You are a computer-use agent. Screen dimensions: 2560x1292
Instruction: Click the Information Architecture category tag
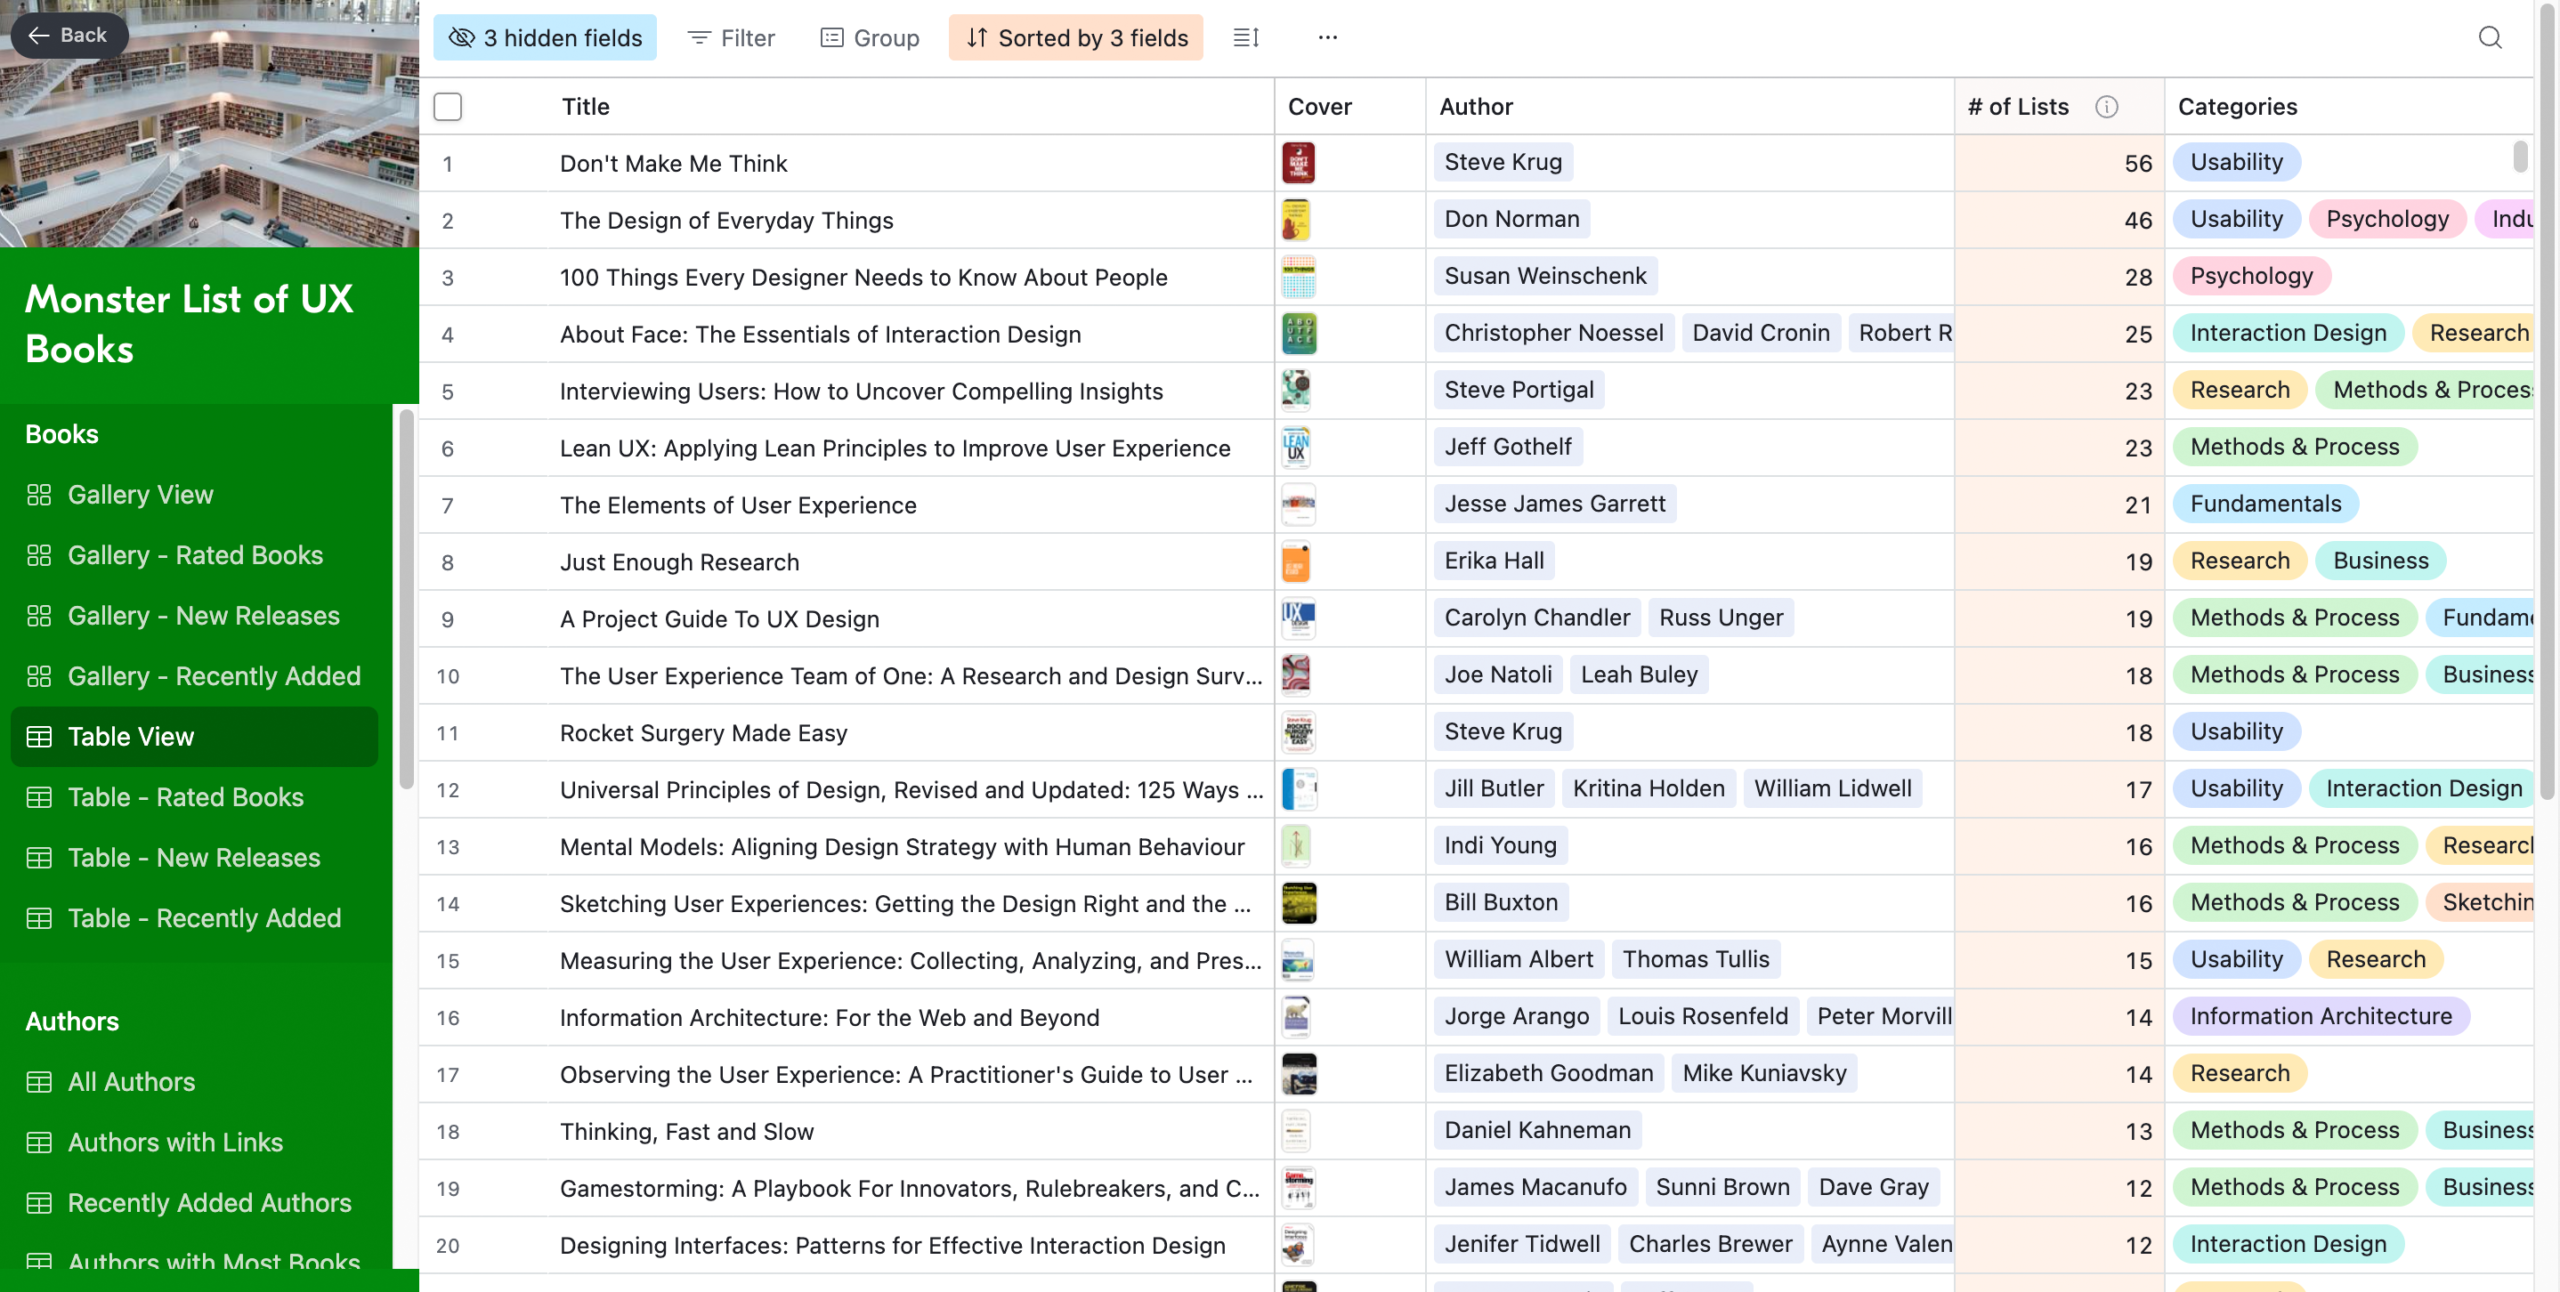click(2321, 1016)
